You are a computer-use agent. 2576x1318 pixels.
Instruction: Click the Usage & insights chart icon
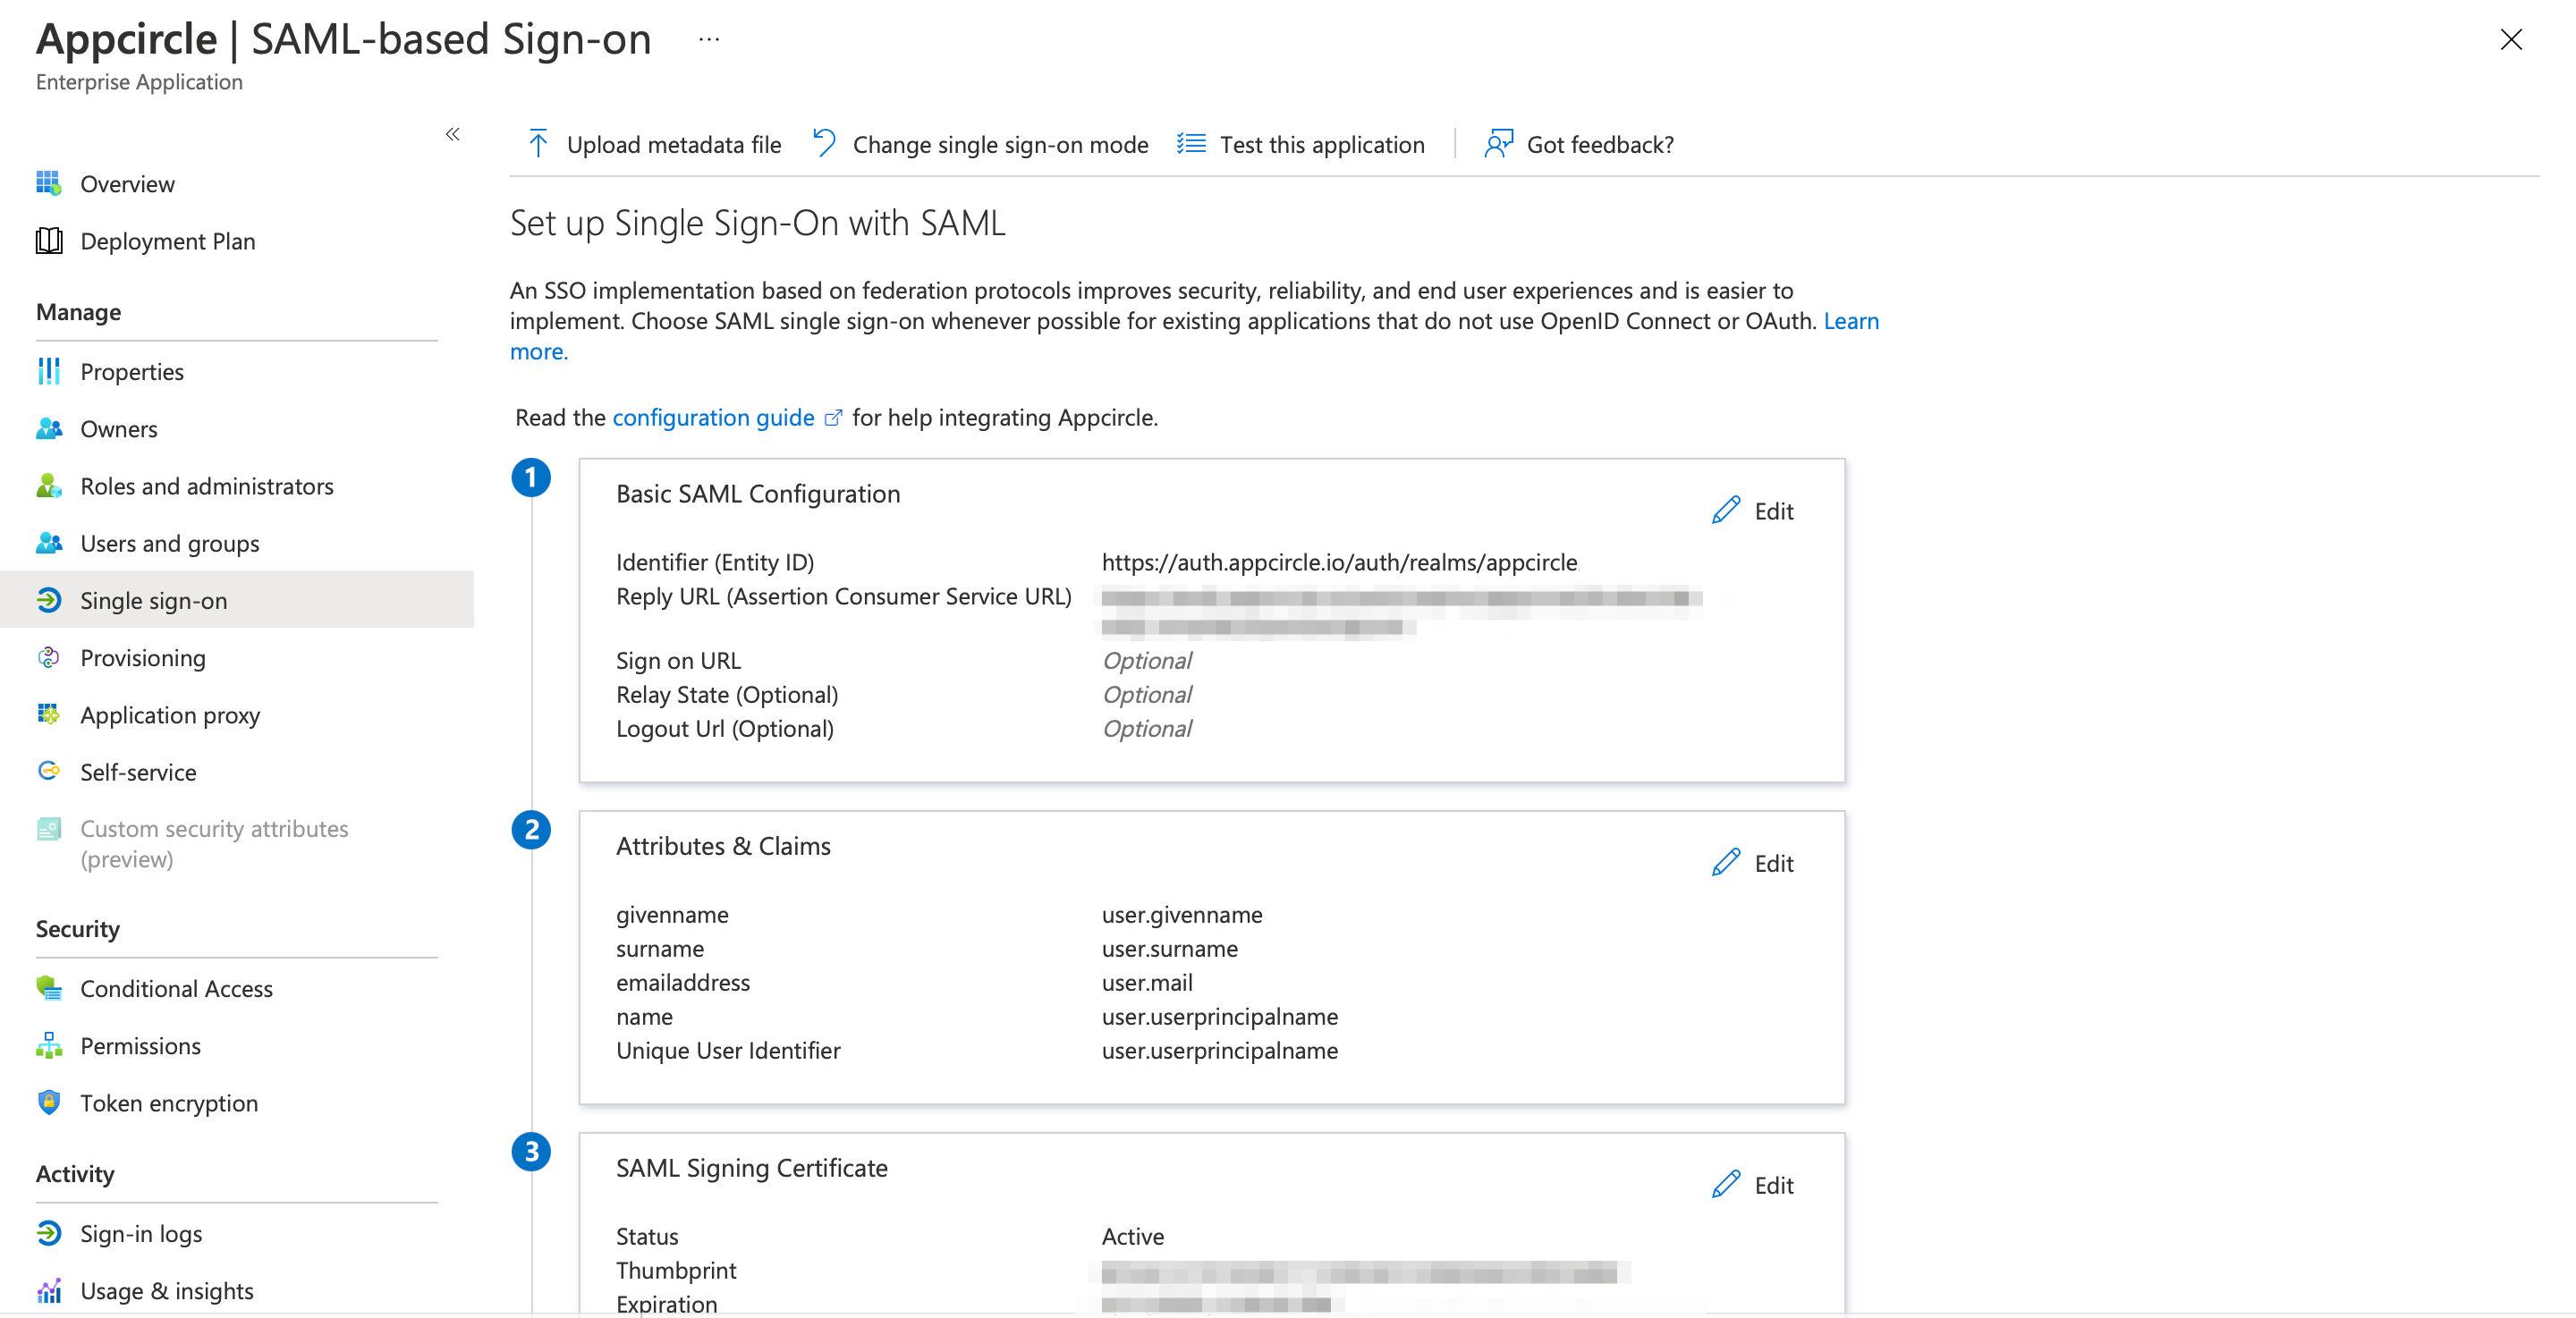48,1290
